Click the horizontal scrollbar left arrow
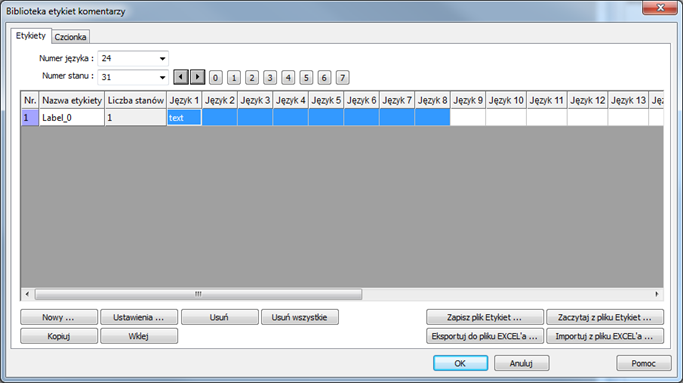This screenshot has height=383, width=683. pyautogui.click(x=27, y=294)
